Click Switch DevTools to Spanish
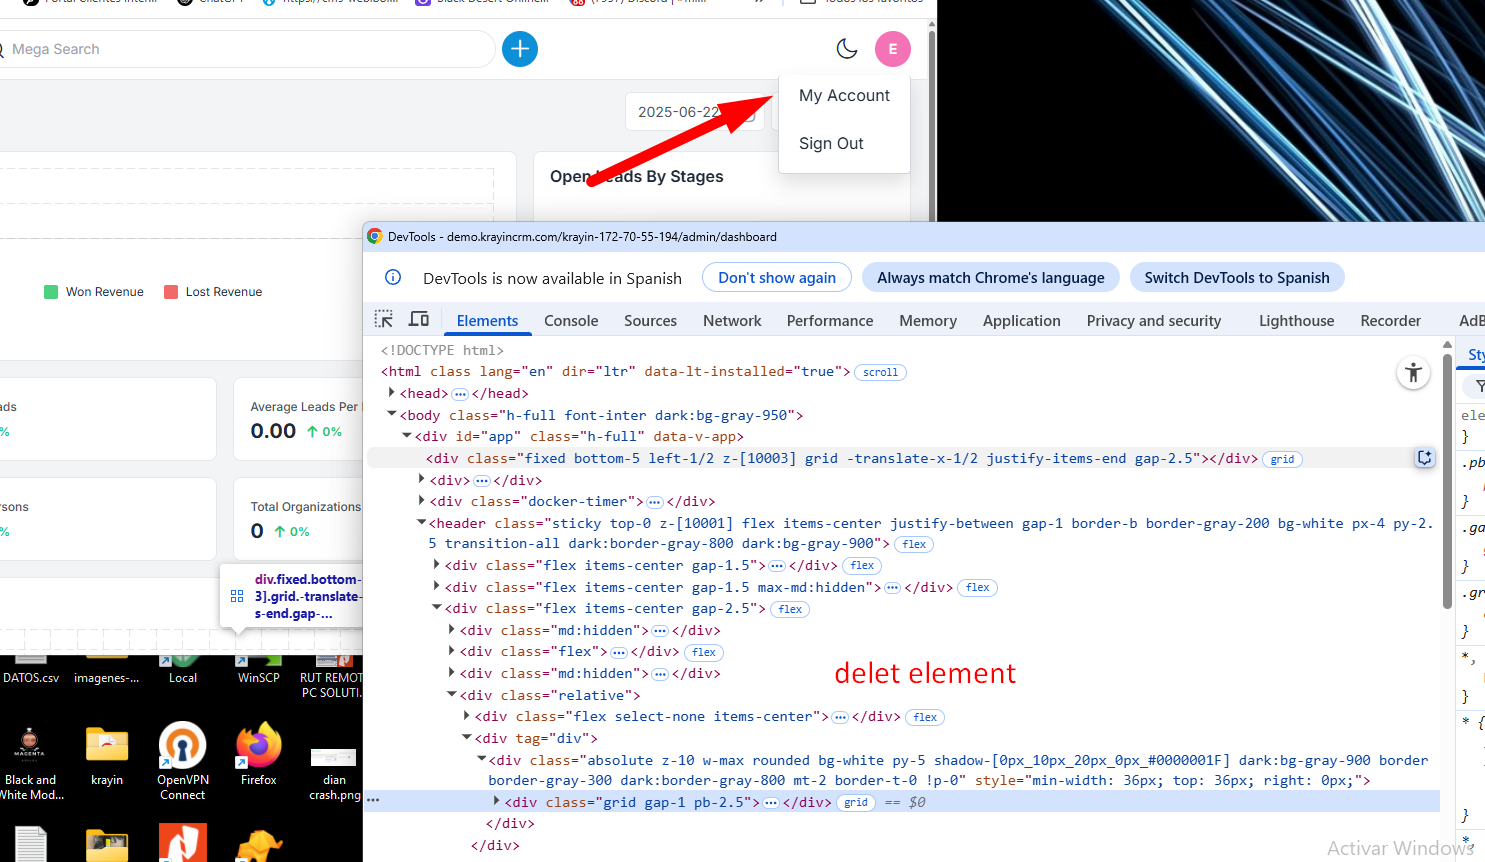The image size is (1485, 862). 1237,278
